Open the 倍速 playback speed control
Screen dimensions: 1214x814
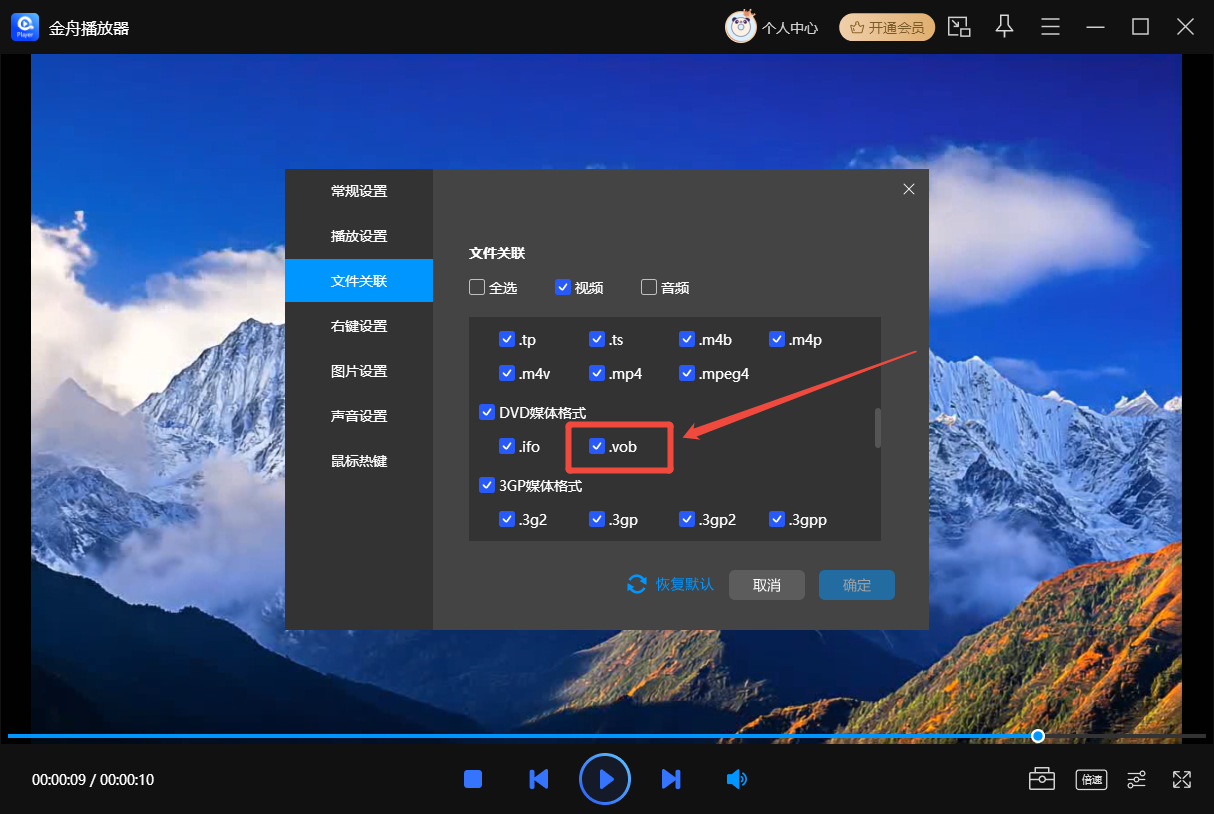click(x=1090, y=779)
